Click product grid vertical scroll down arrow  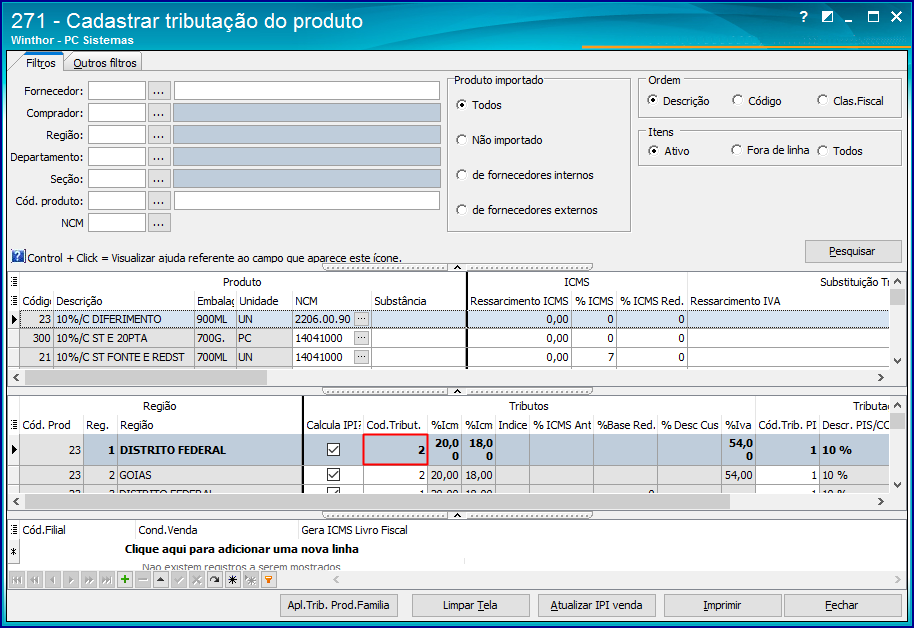(x=898, y=361)
